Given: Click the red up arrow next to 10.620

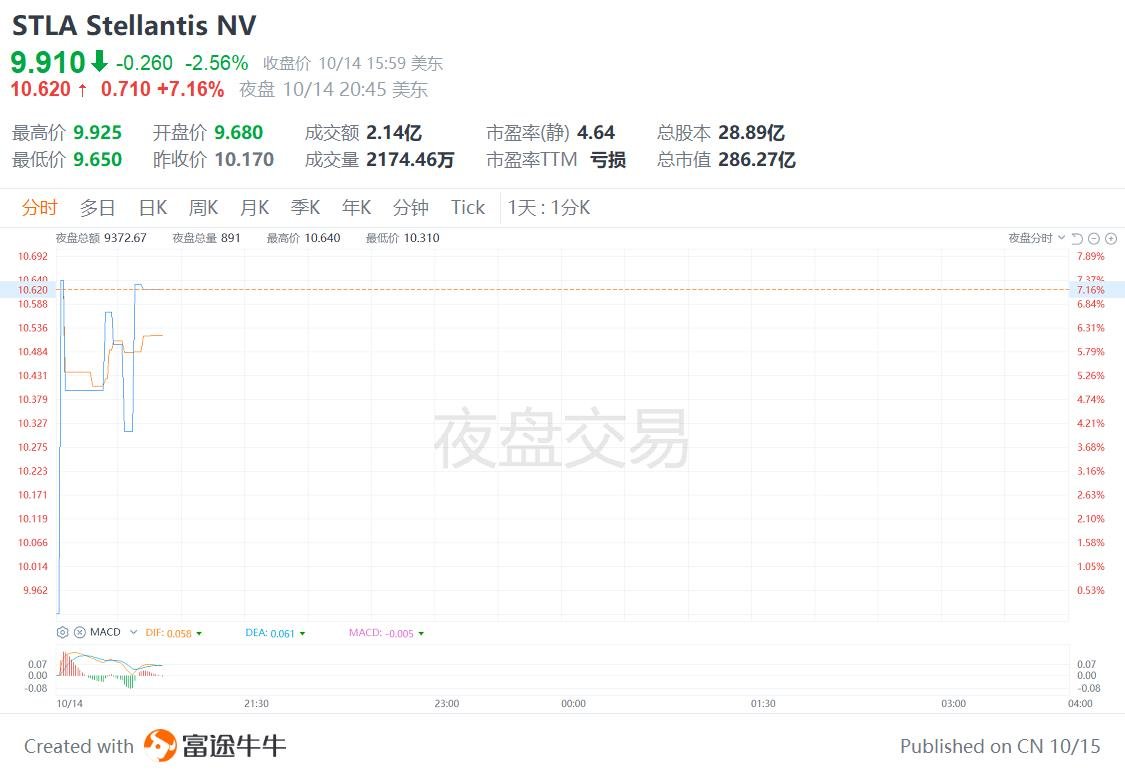Looking at the screenshot, I should pos(84,89).
